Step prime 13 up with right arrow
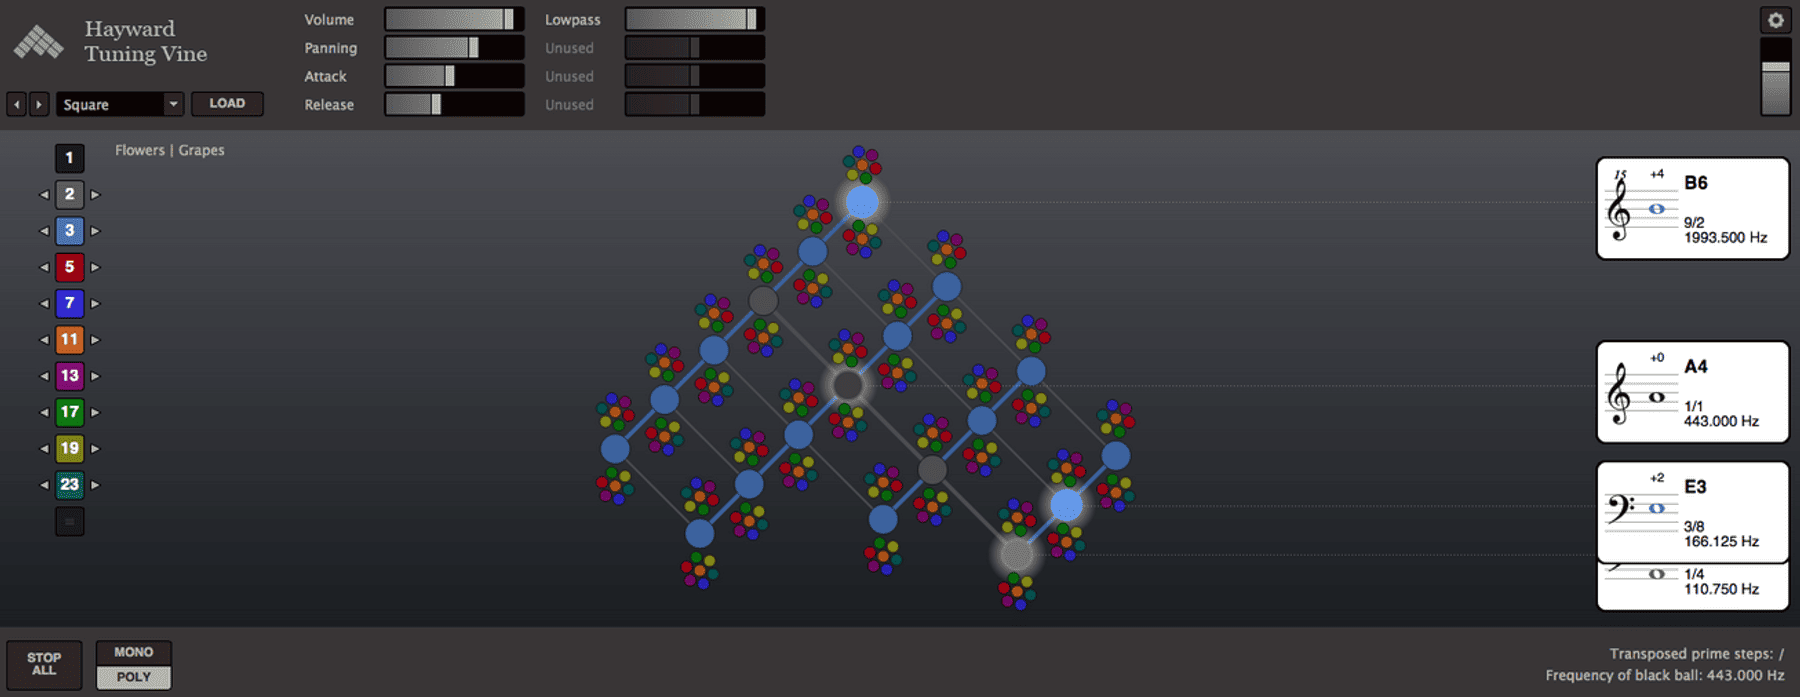 (x=95, y=376)
